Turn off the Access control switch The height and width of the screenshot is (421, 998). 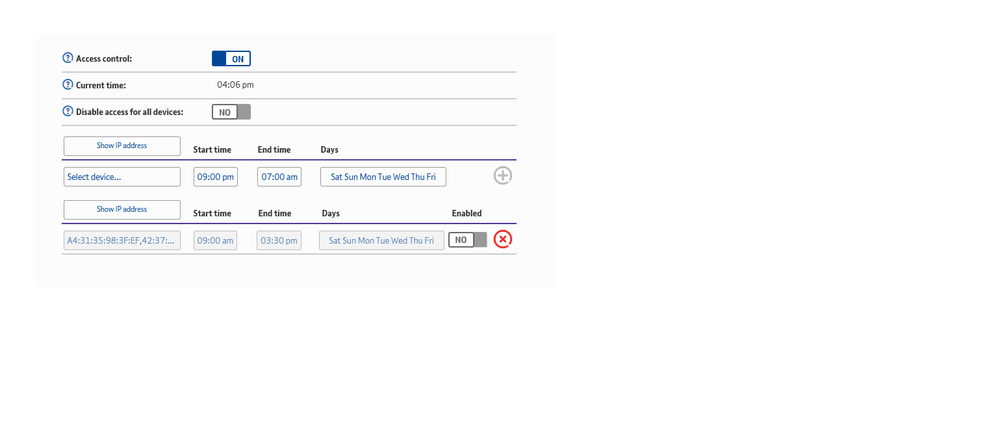click(x=231, y=59)
